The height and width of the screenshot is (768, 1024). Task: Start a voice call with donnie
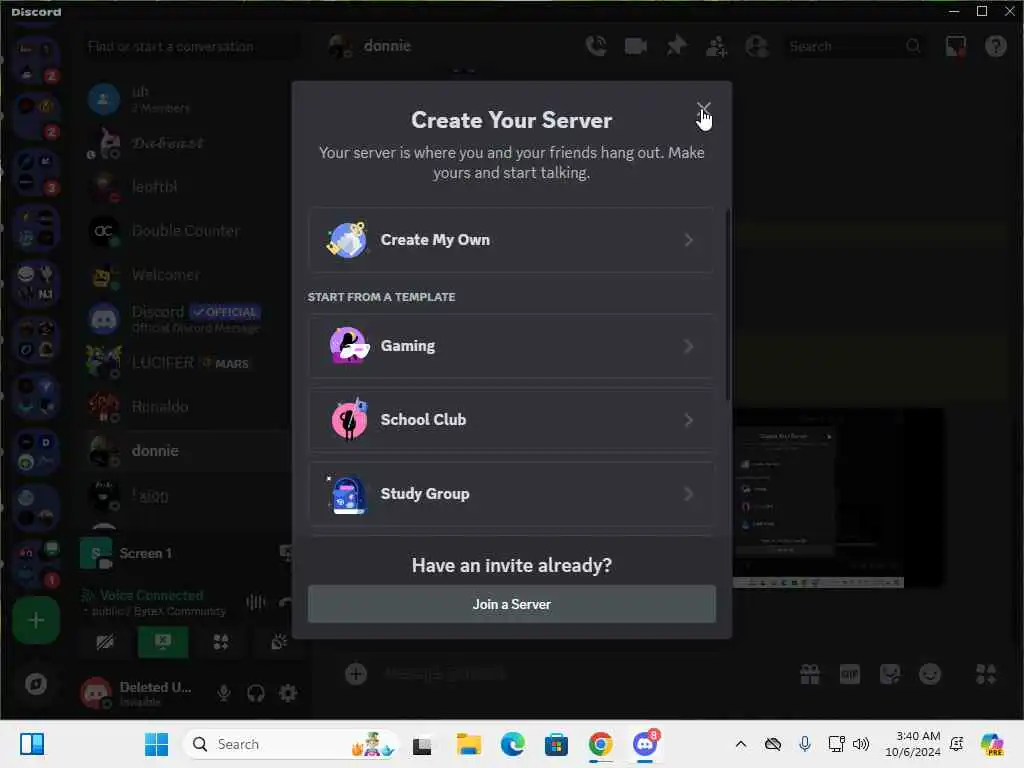596,46
